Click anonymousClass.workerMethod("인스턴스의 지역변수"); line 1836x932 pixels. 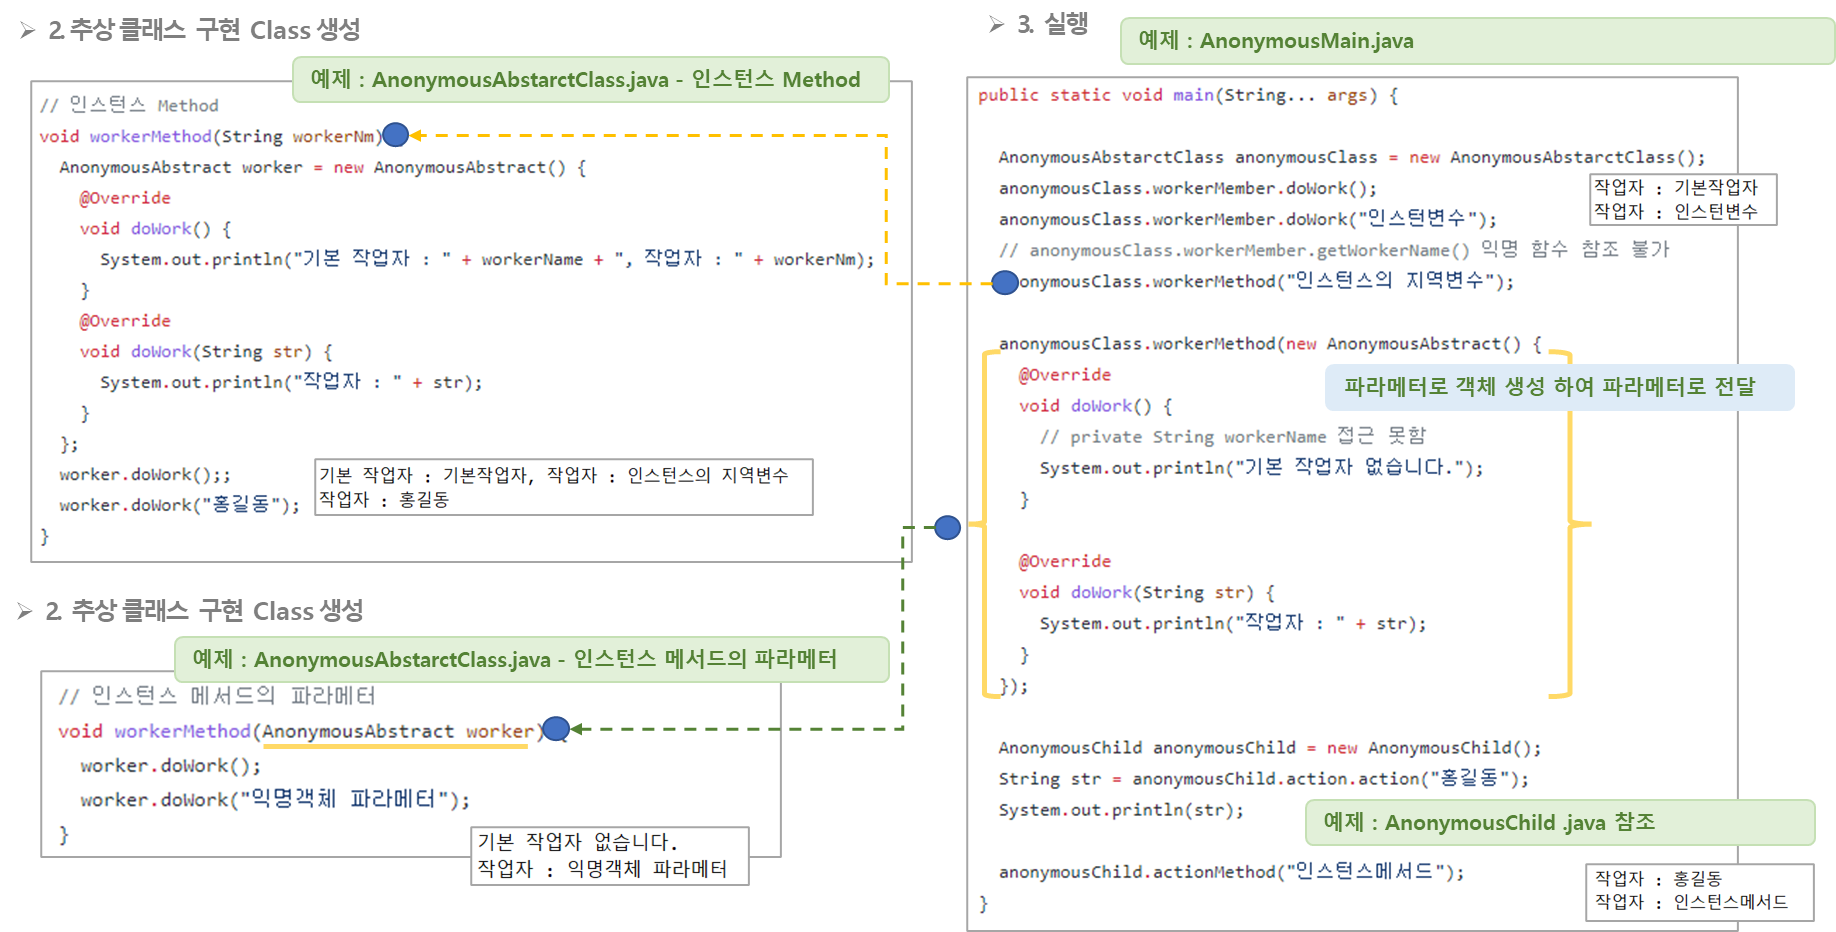pyautogui.click(x=1256, y=281)
